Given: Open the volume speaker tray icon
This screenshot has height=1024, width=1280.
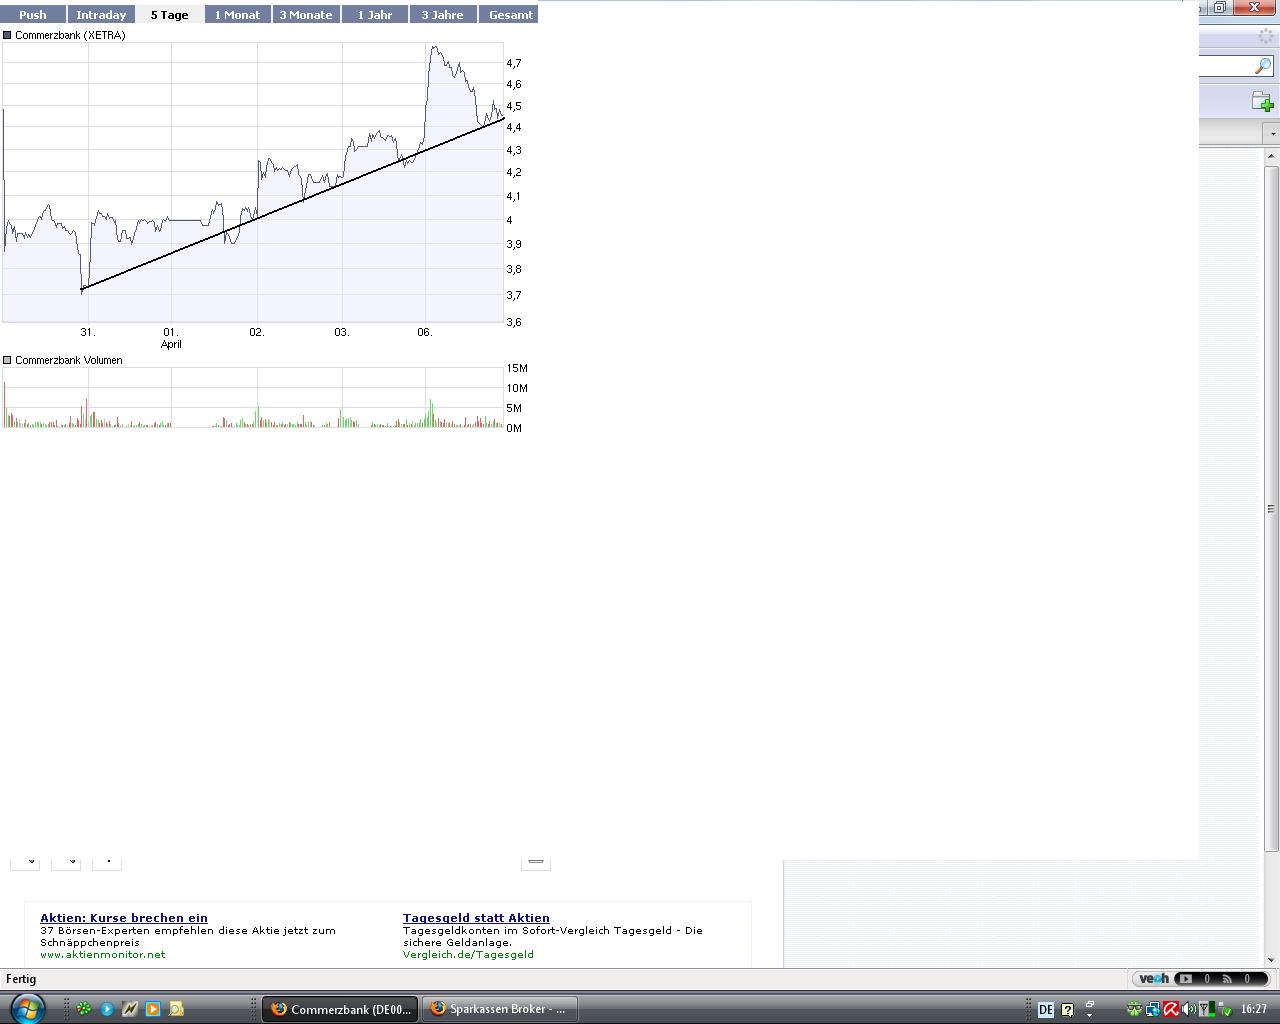Looking at the screenshot, I should (x=1189, y=1009).
